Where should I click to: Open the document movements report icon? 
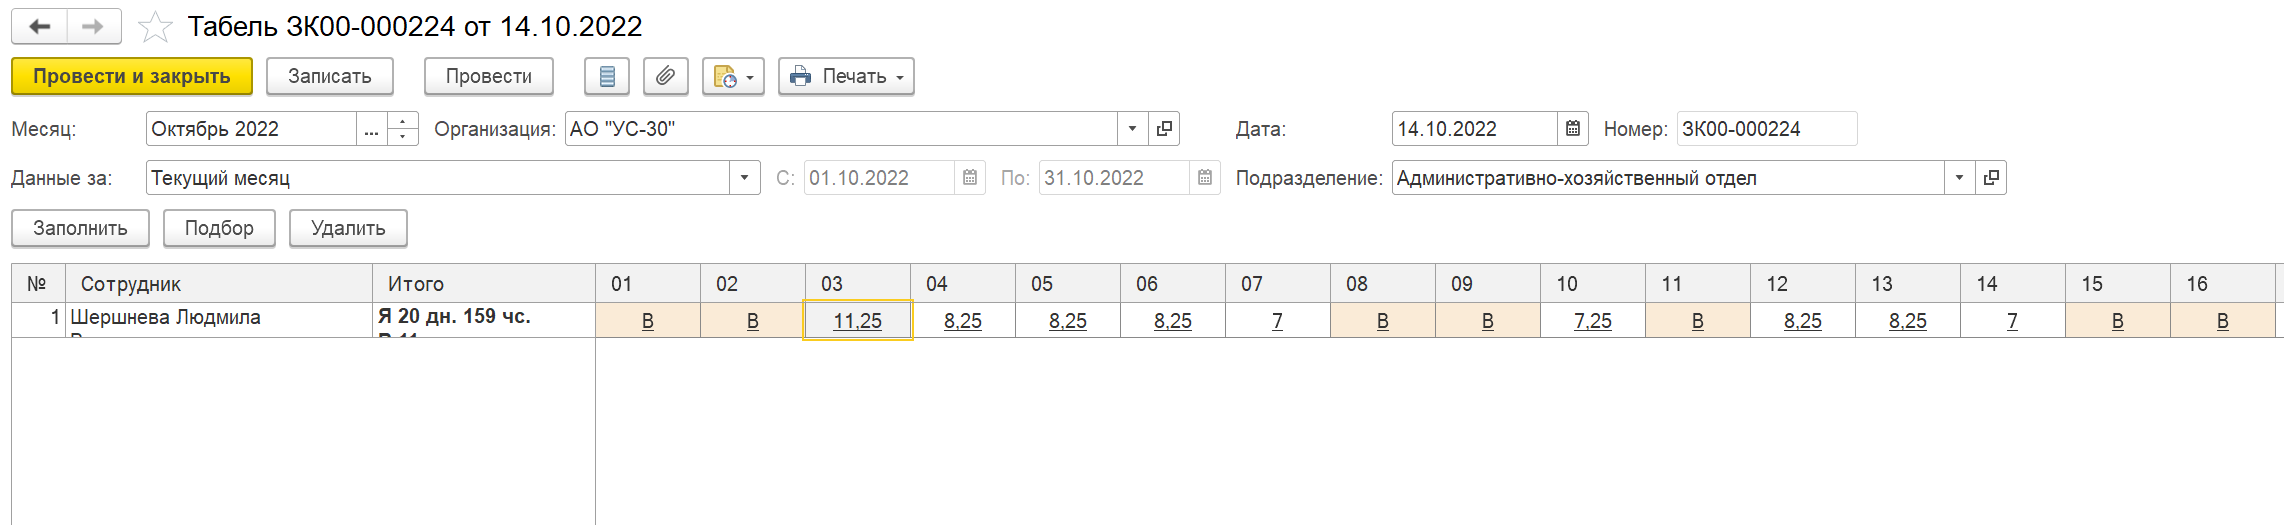pos(607,76)
